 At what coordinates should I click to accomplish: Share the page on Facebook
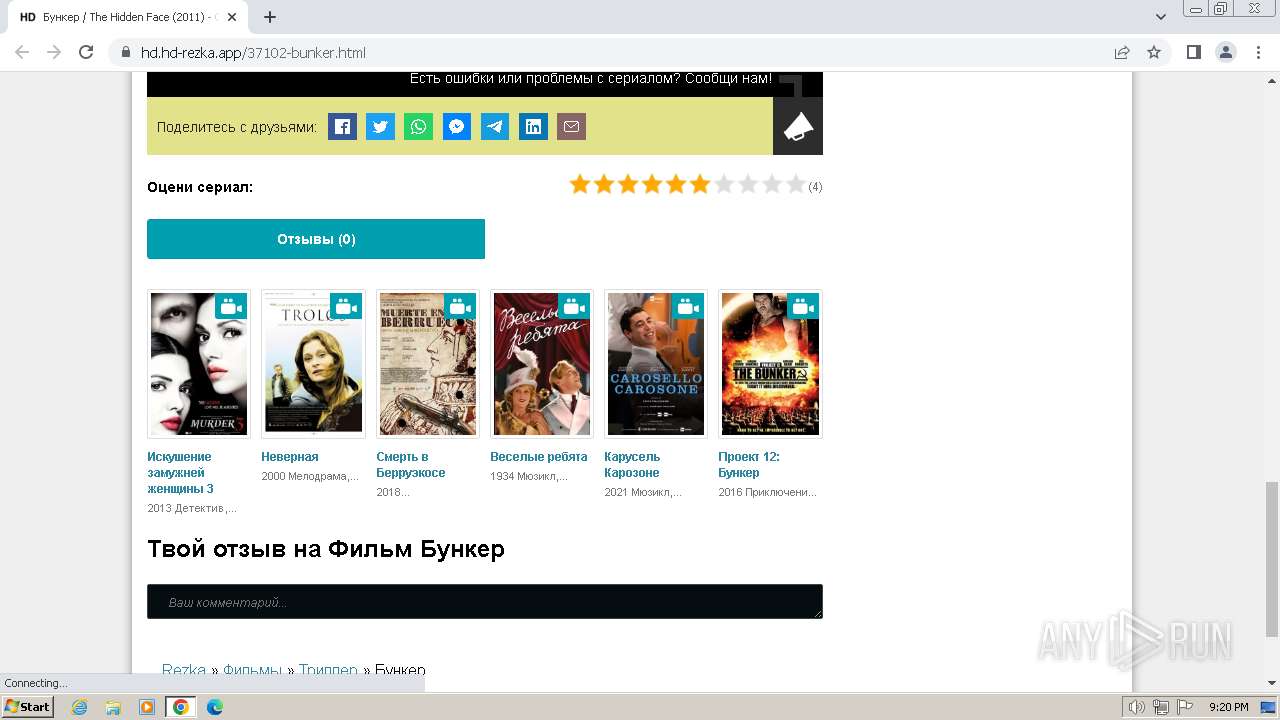pos(342,126)
